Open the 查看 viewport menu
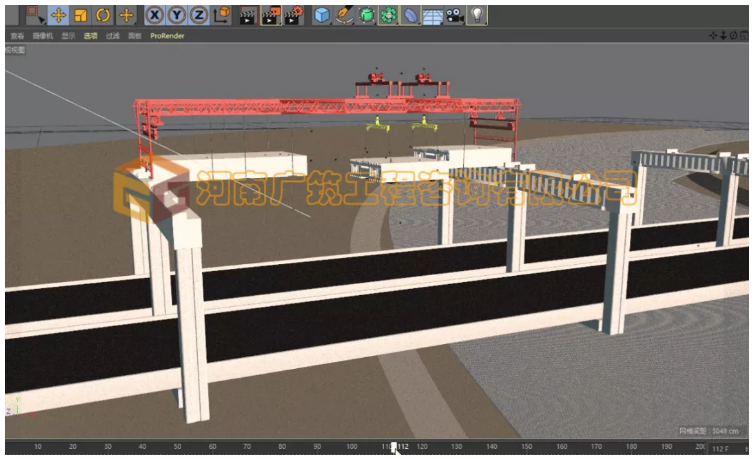Viewport: 755px width, 459px height. tap(17, 36)
